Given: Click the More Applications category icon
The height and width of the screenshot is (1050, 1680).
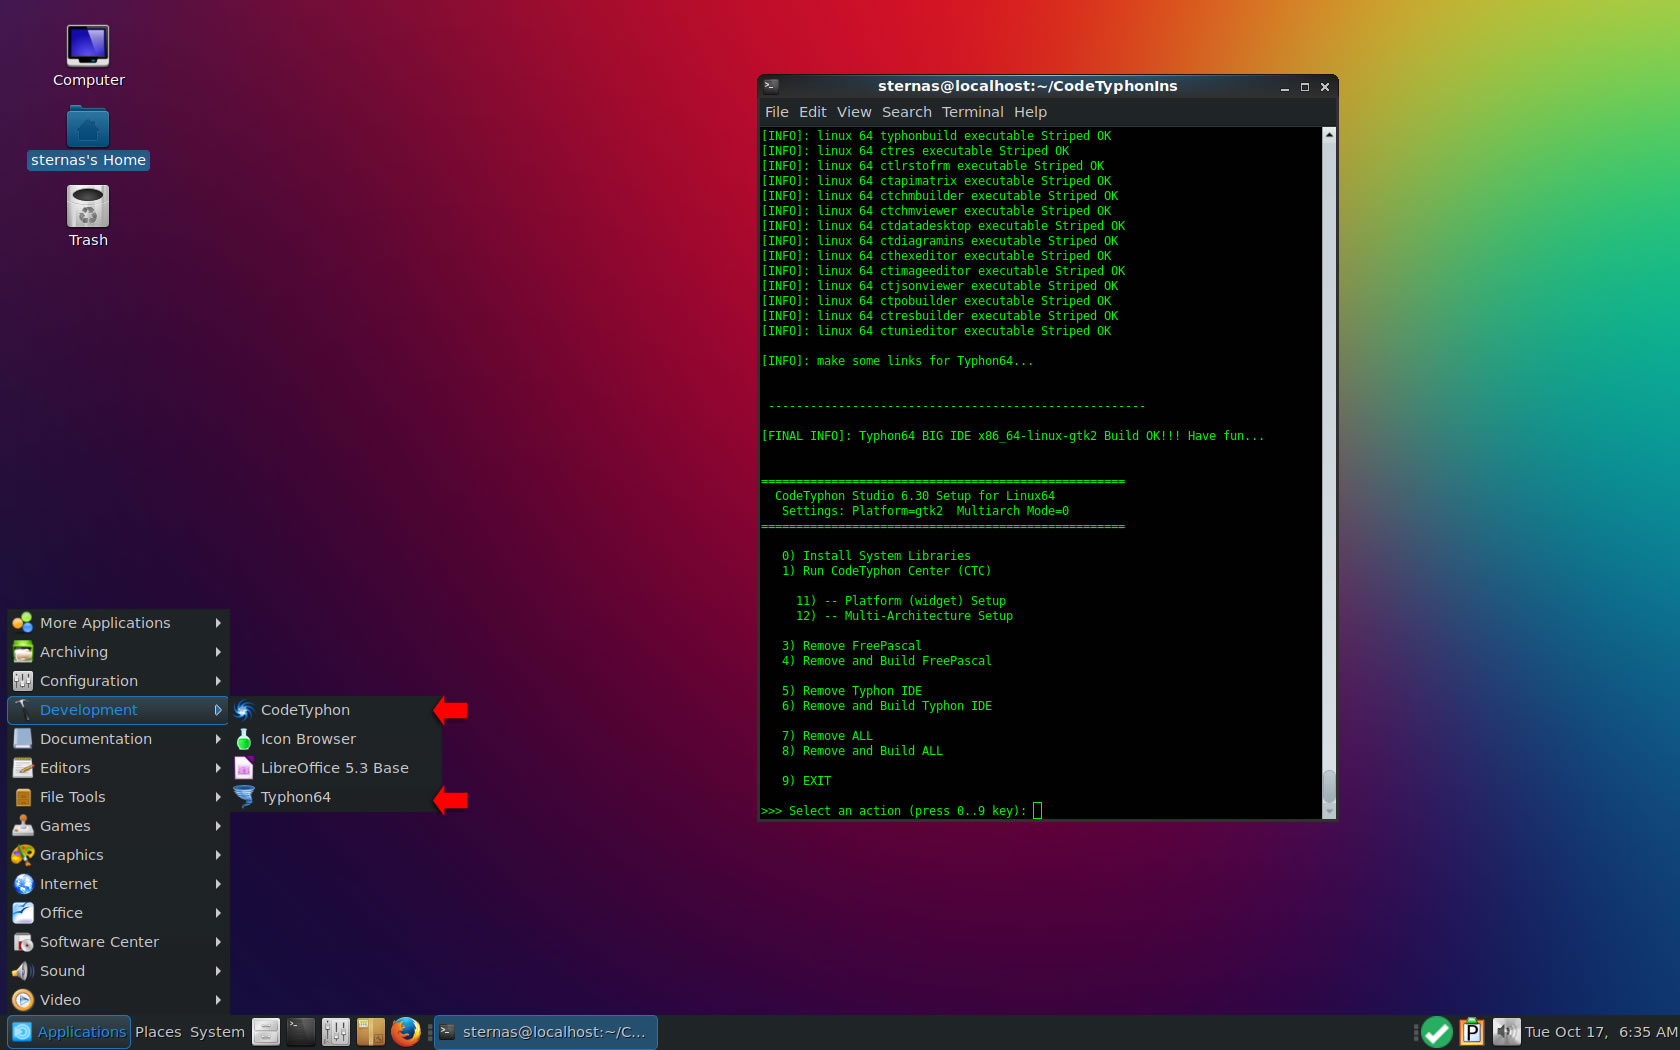Looking at the screenshot, I should point(23,623).
